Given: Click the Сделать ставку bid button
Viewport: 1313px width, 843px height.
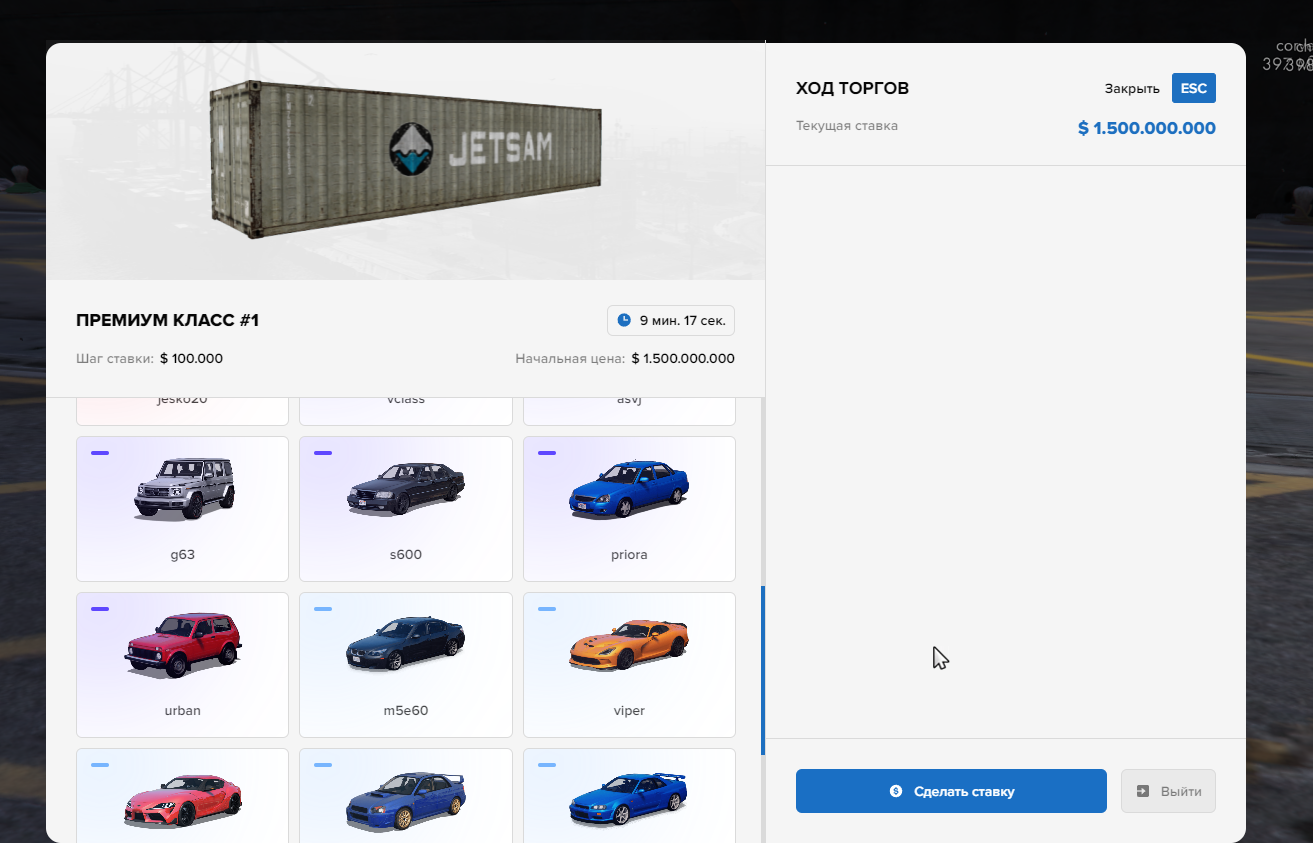Looking at the screenshot, I should pos(951,791).
